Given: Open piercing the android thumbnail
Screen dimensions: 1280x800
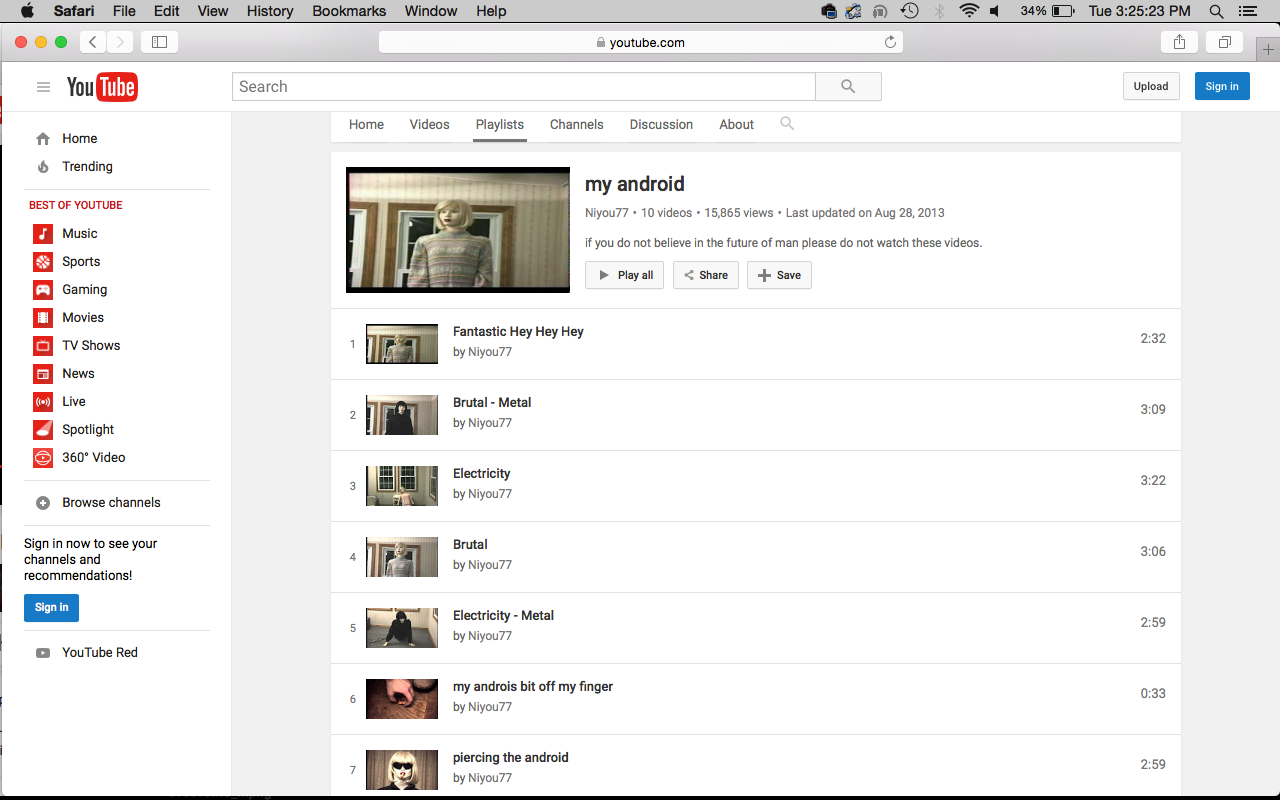Looking at the screenshot, I should (x=402, y=770).
